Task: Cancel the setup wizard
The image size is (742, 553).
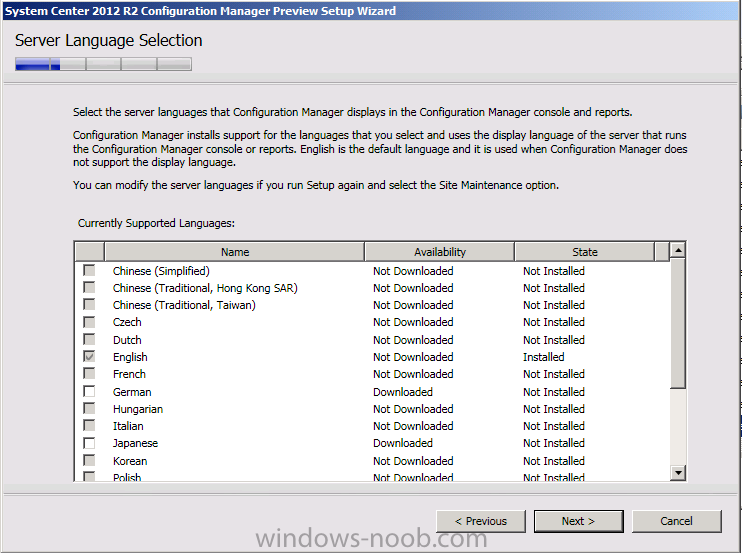Action: pos(677,521)
